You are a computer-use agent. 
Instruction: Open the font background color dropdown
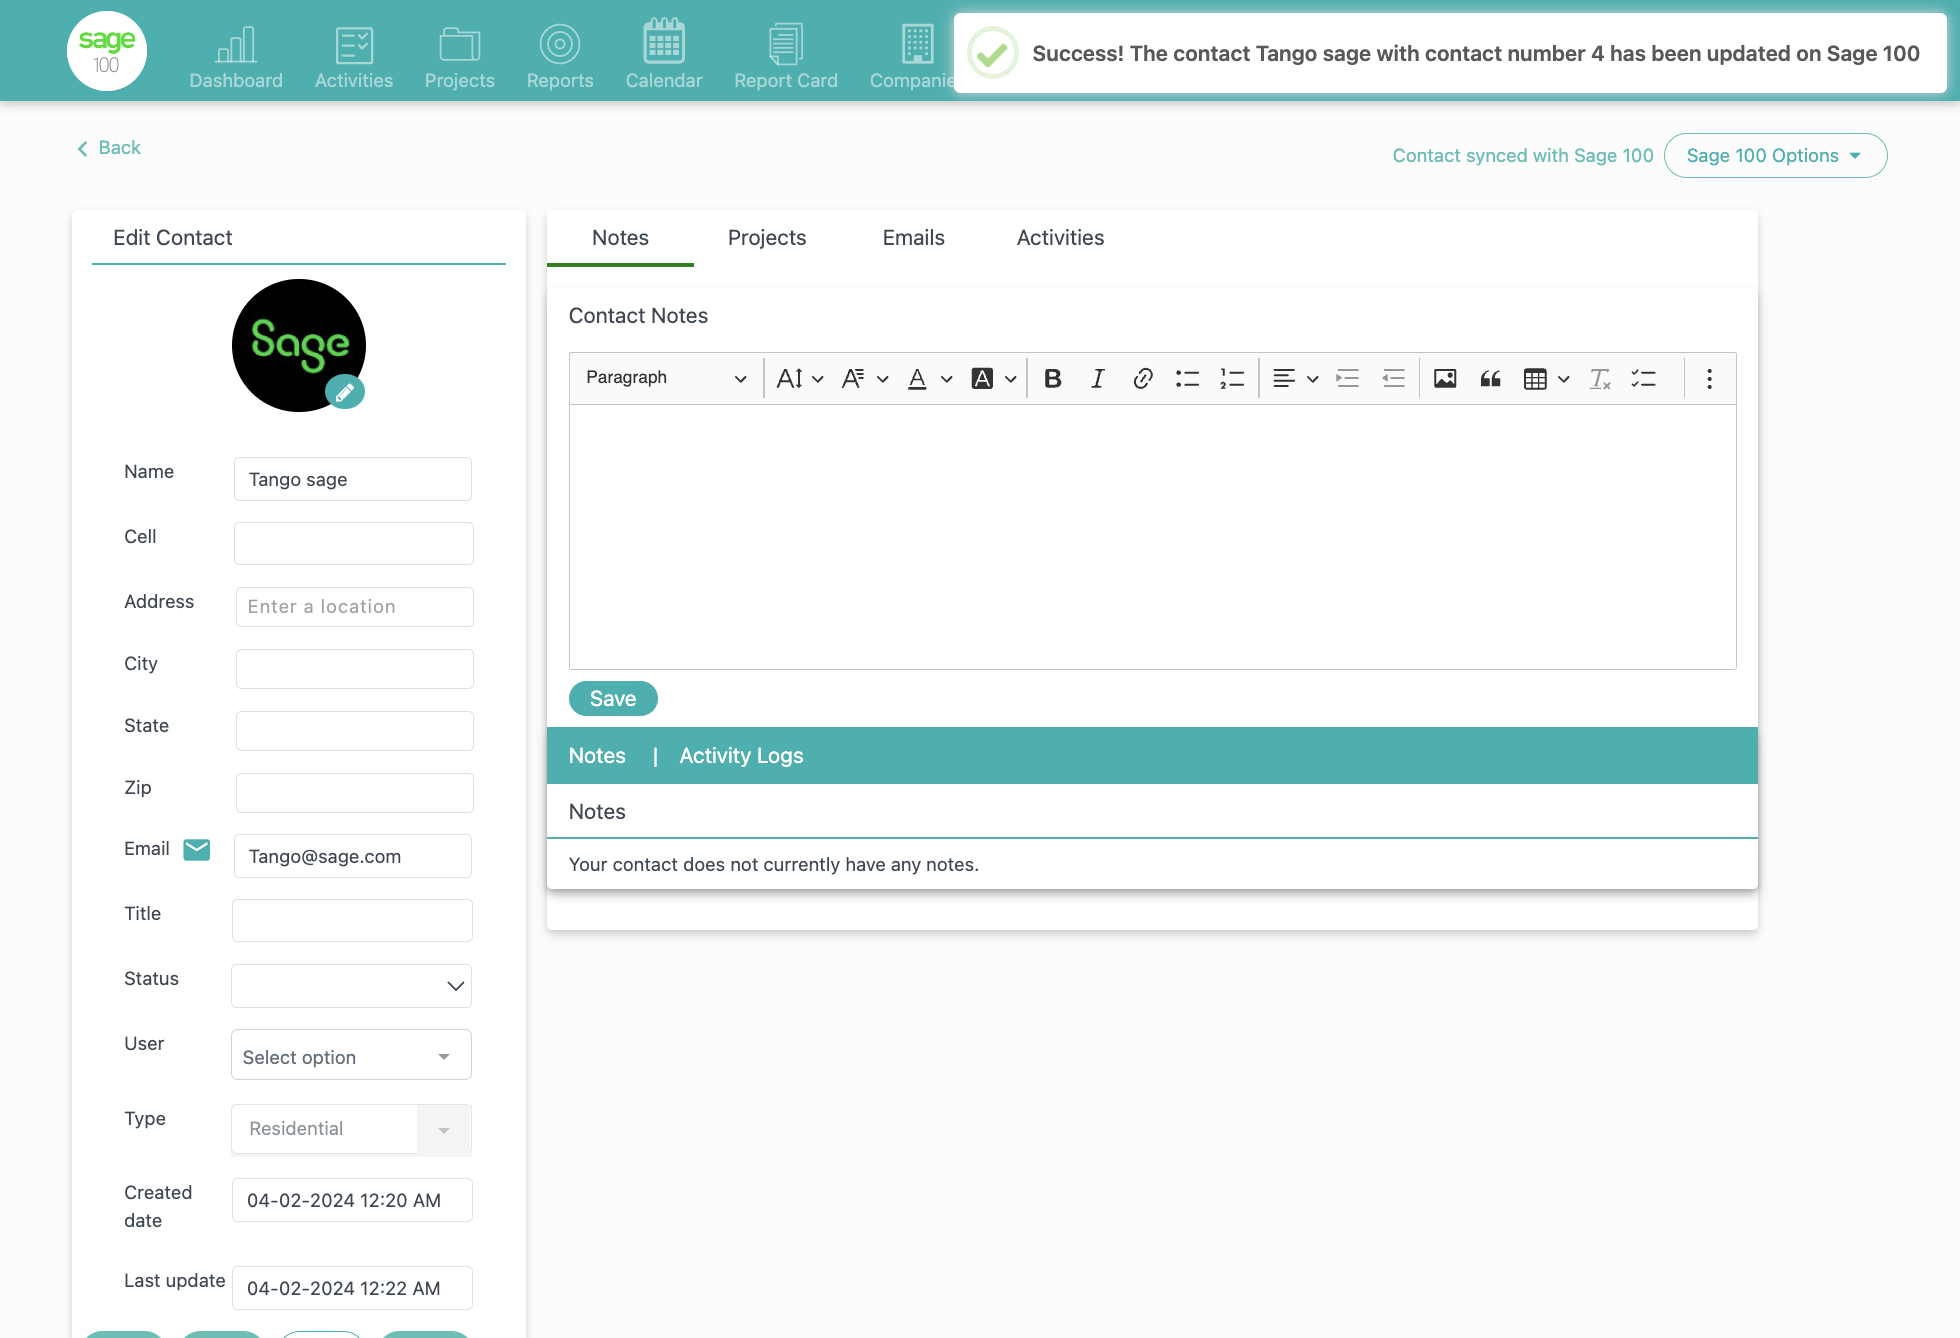(x=993, y=378)
